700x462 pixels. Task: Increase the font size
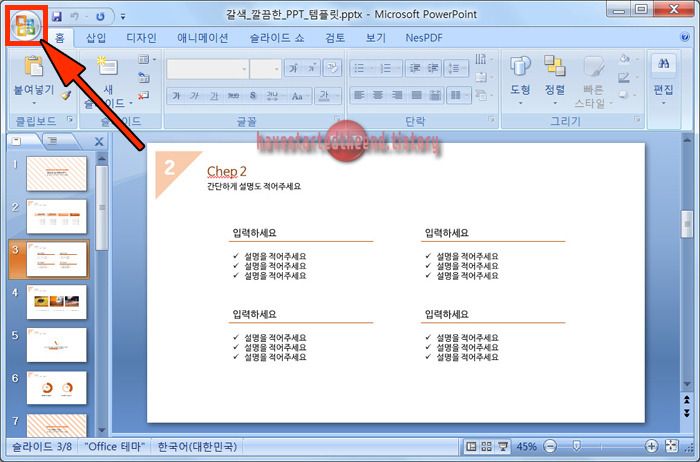(x=293, y=68)
